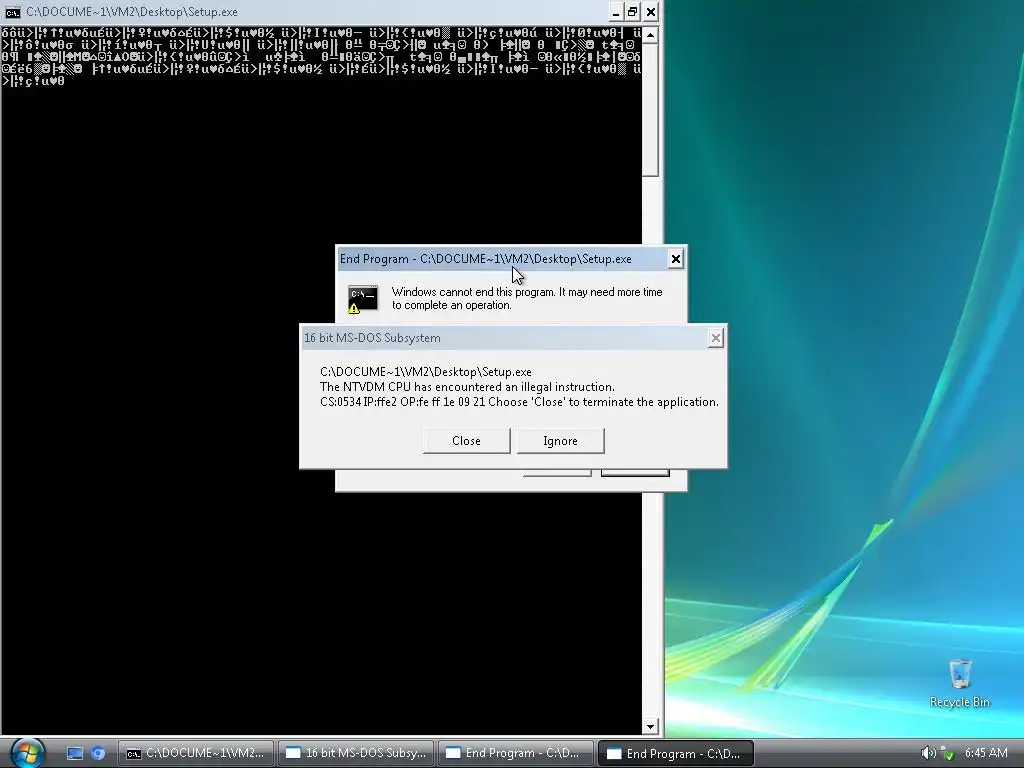
Task: Click the green shield tray icon
Action: [x=948, y=753]
